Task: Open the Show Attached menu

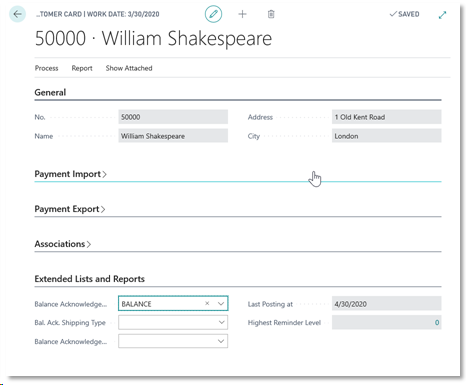Action: pos(129,68)
